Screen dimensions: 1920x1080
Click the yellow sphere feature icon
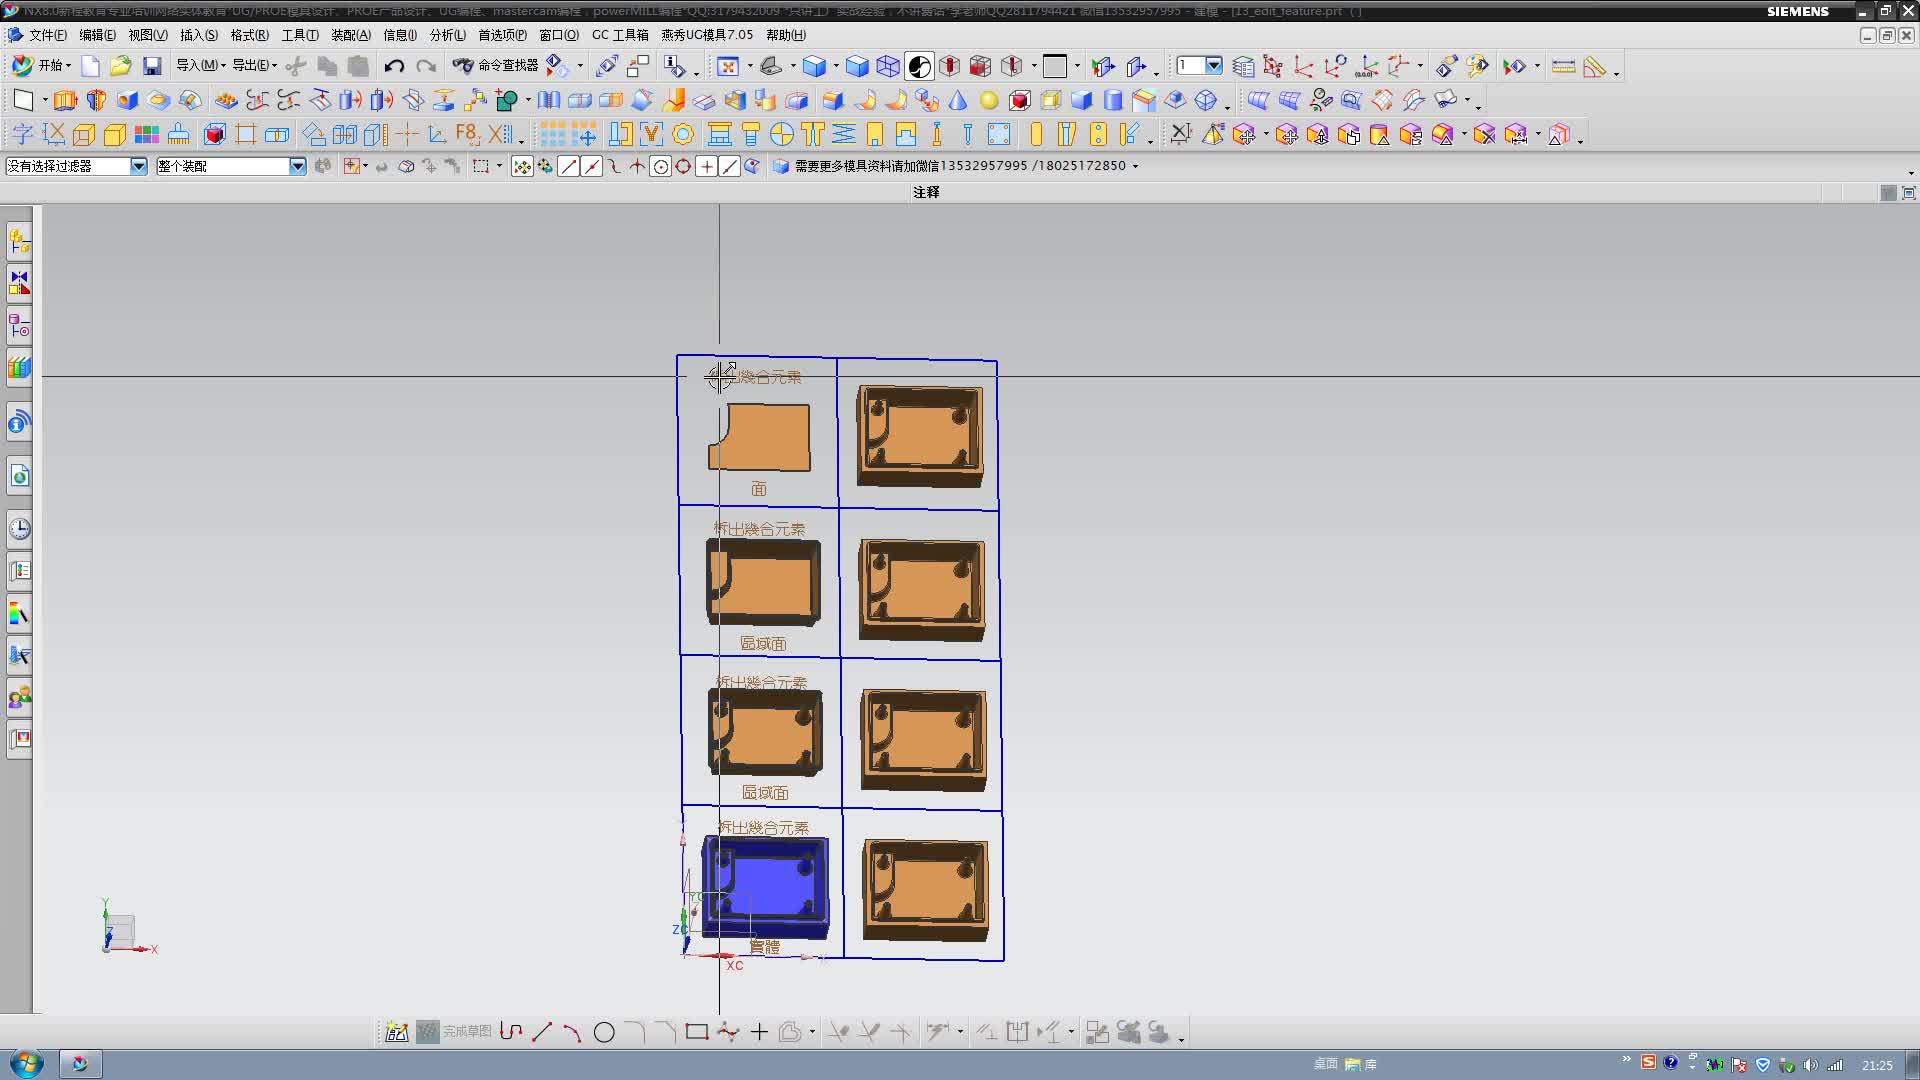click(x=989, y=100)
